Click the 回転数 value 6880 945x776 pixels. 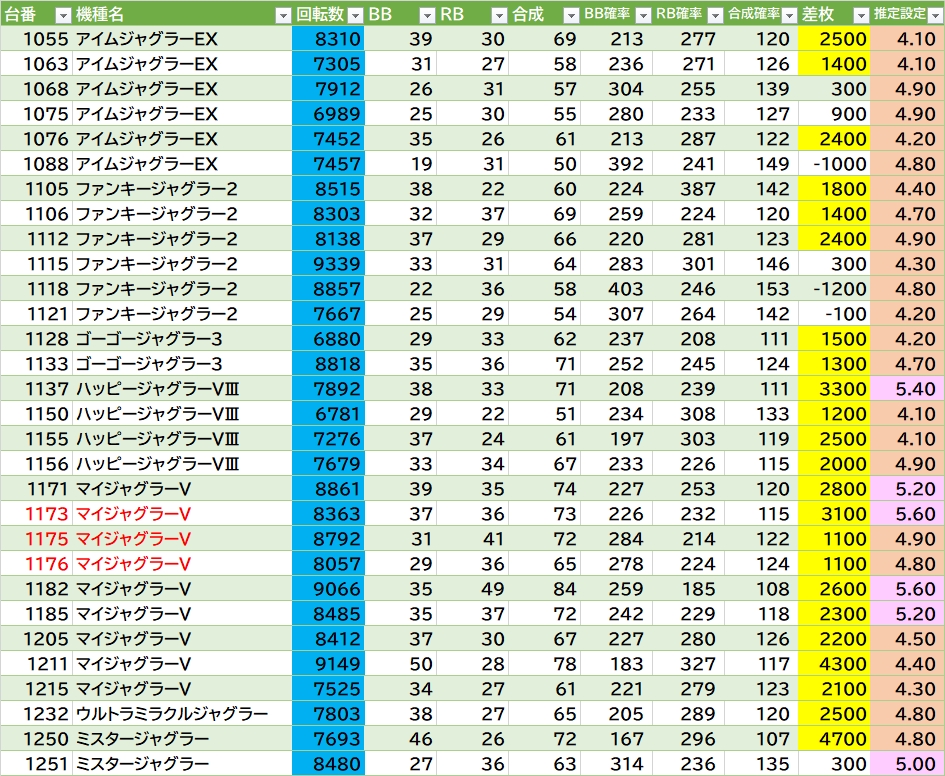coord(338,339)
